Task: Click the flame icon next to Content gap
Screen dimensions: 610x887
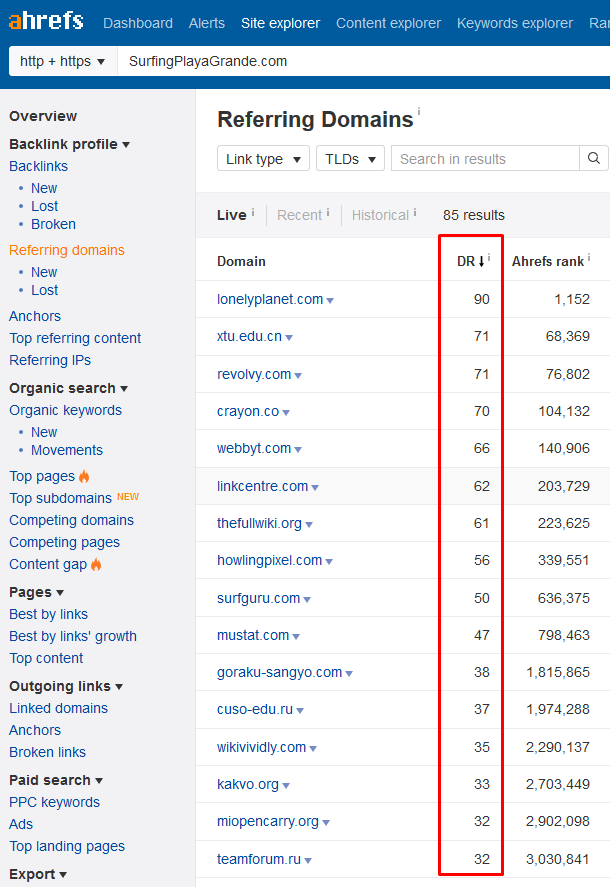Action: [x=96, y=564]
